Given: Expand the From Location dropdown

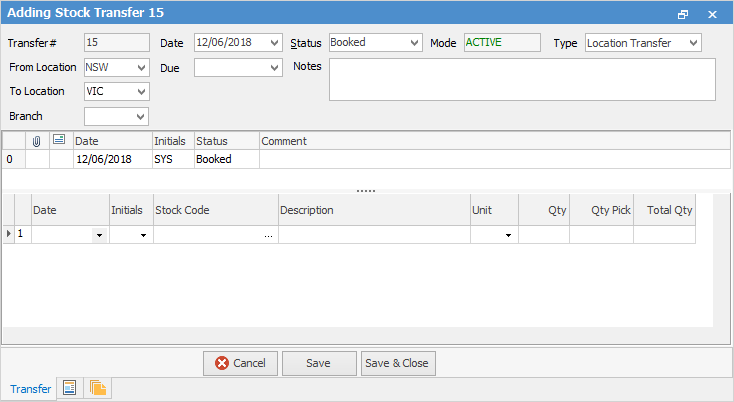Looking at the screenshot, I should pos(140,67).
